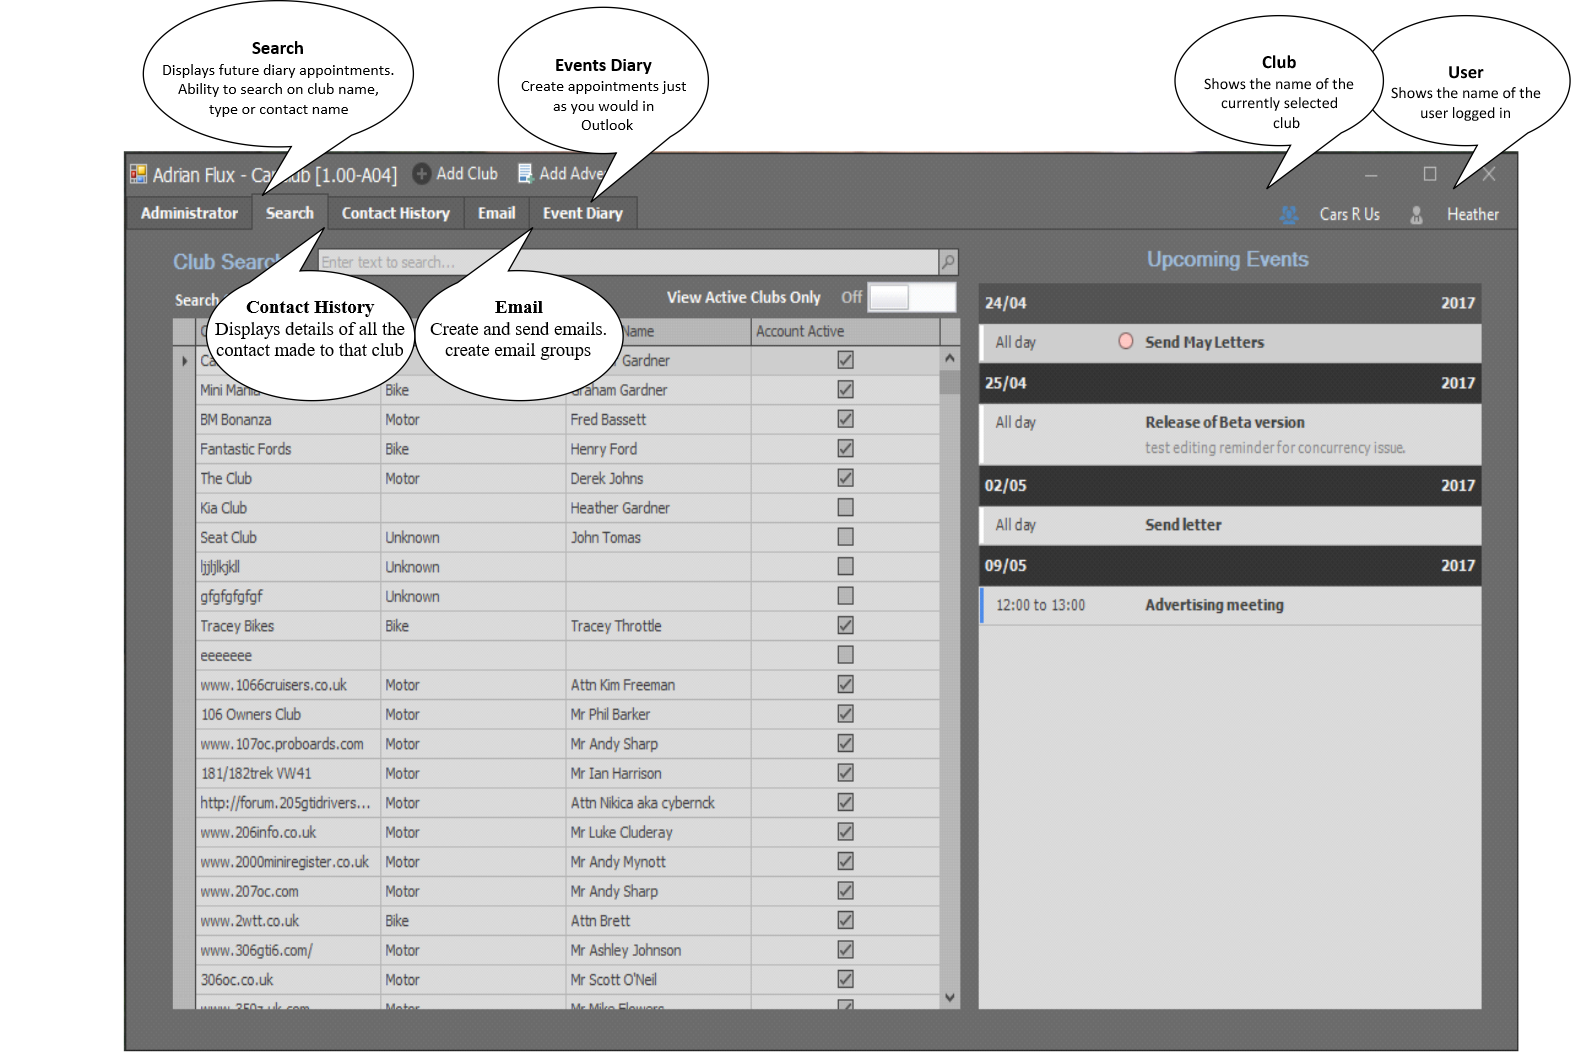Select the Tracey Bikes club name
1571x1058 pixels.
(237, 627)
